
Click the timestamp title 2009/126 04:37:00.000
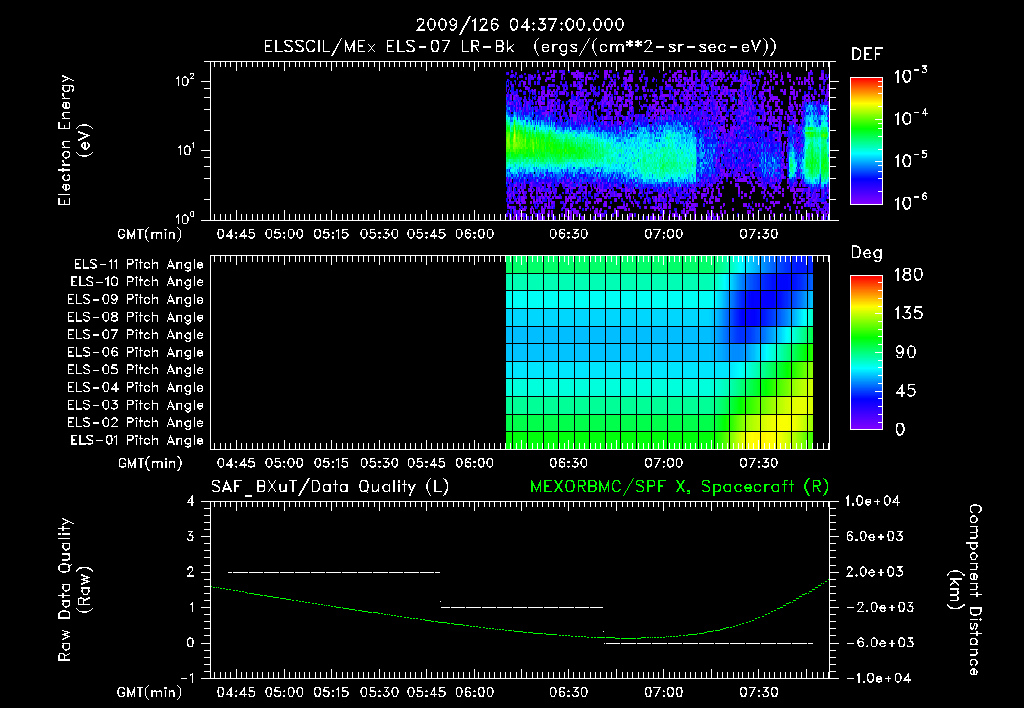(x=520, y=25)
